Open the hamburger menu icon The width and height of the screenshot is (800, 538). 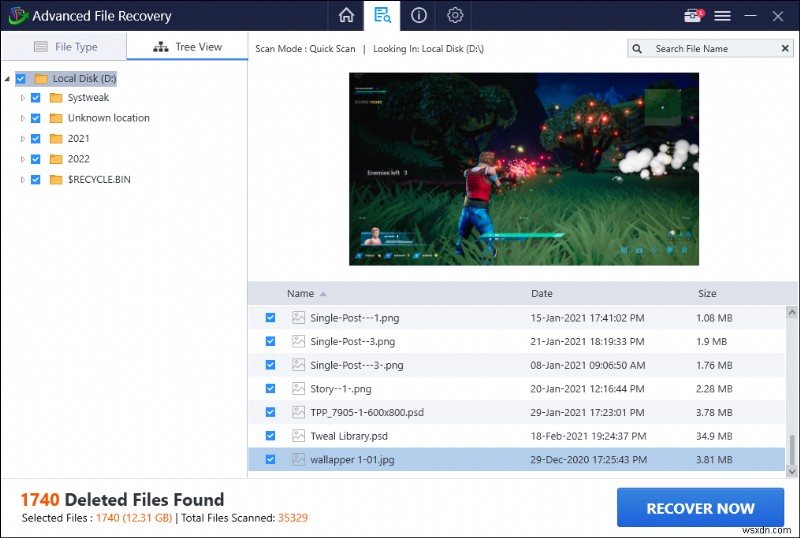[x=722, y=16]
